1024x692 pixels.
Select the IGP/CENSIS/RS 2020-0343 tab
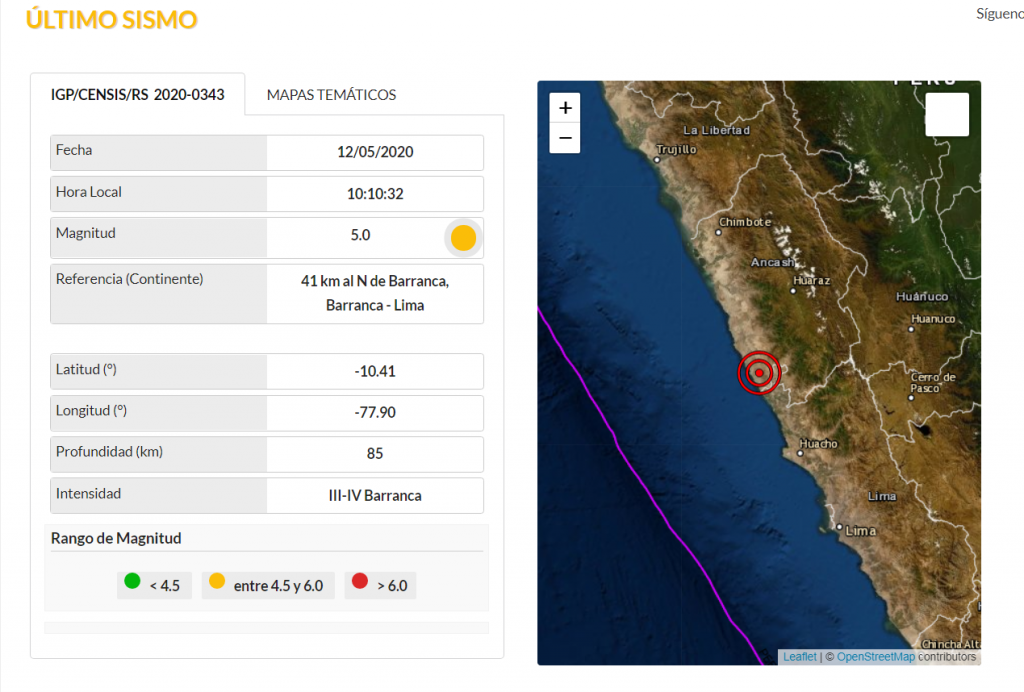[x=137, y=95]
